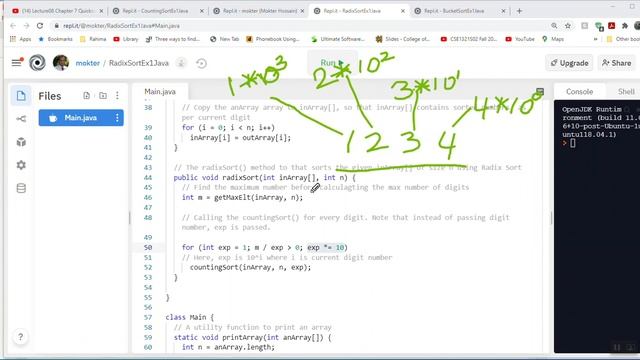Screen dimensions: 640x360
Task: Click line 52 countingSort call
Action: pyautogui.click(x=250, y=268)
